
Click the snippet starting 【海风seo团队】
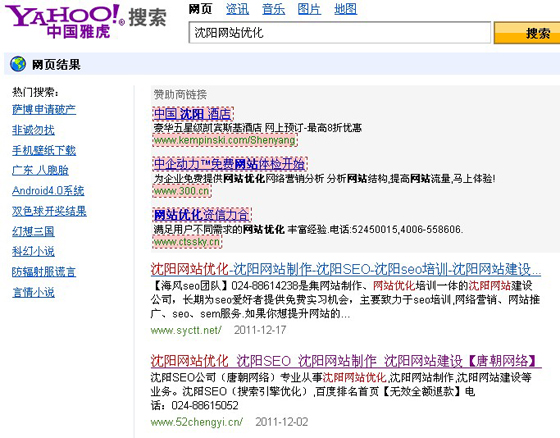[345, 300]
